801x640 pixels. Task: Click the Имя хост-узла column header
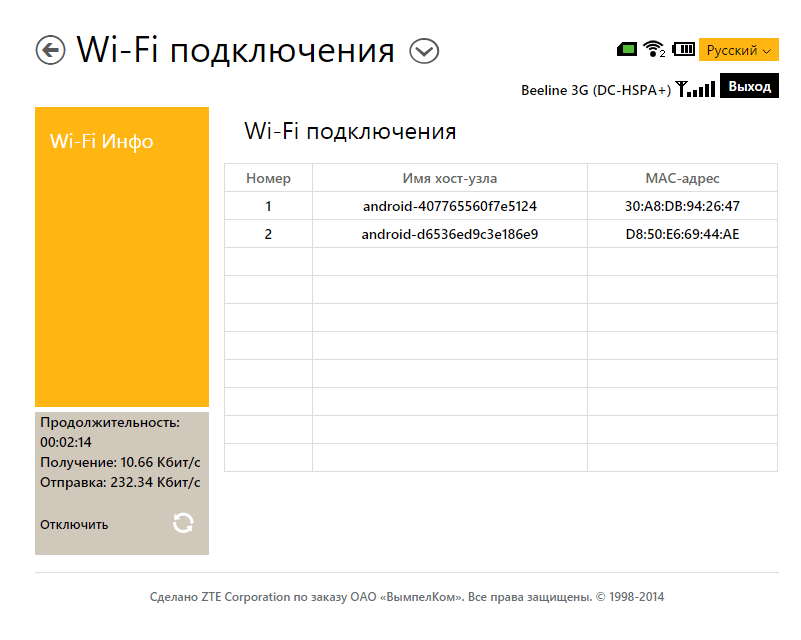click(x=450, y=178)
